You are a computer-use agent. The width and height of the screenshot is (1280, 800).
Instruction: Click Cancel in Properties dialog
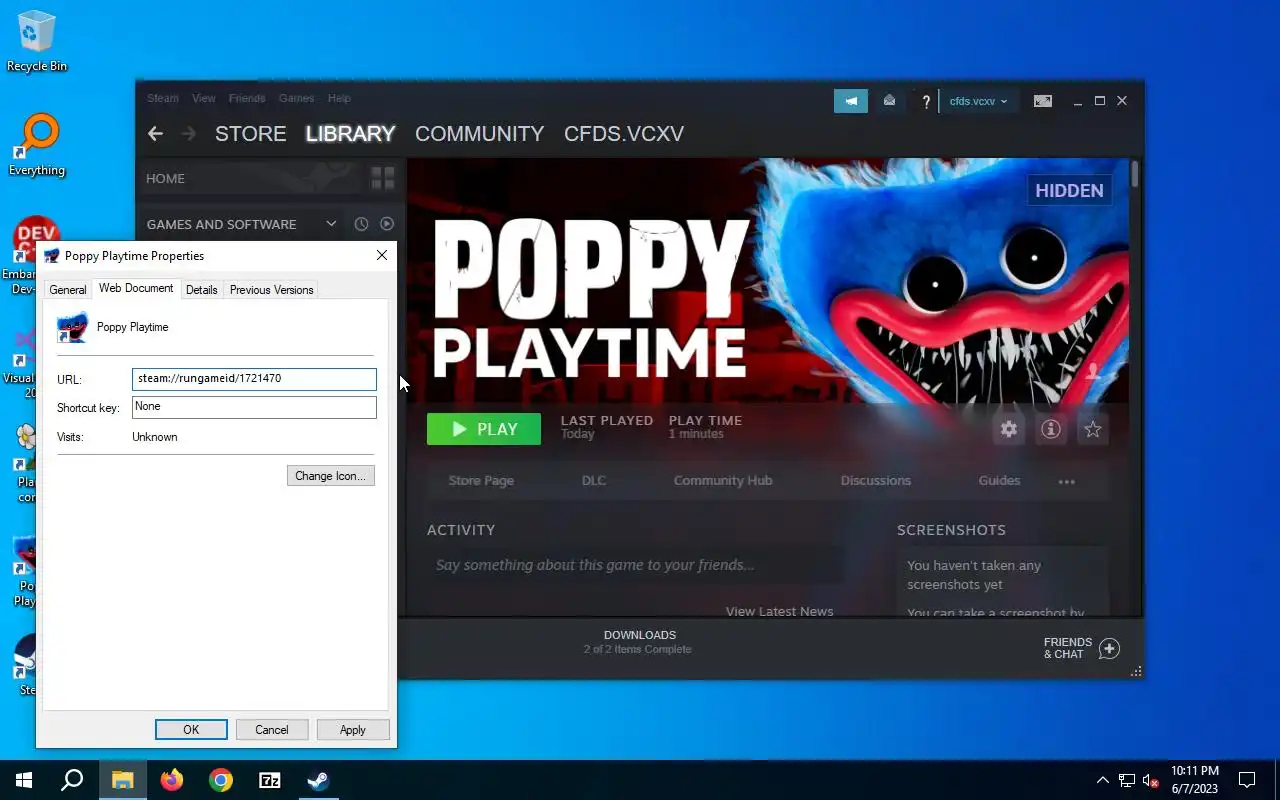[272, 730]
